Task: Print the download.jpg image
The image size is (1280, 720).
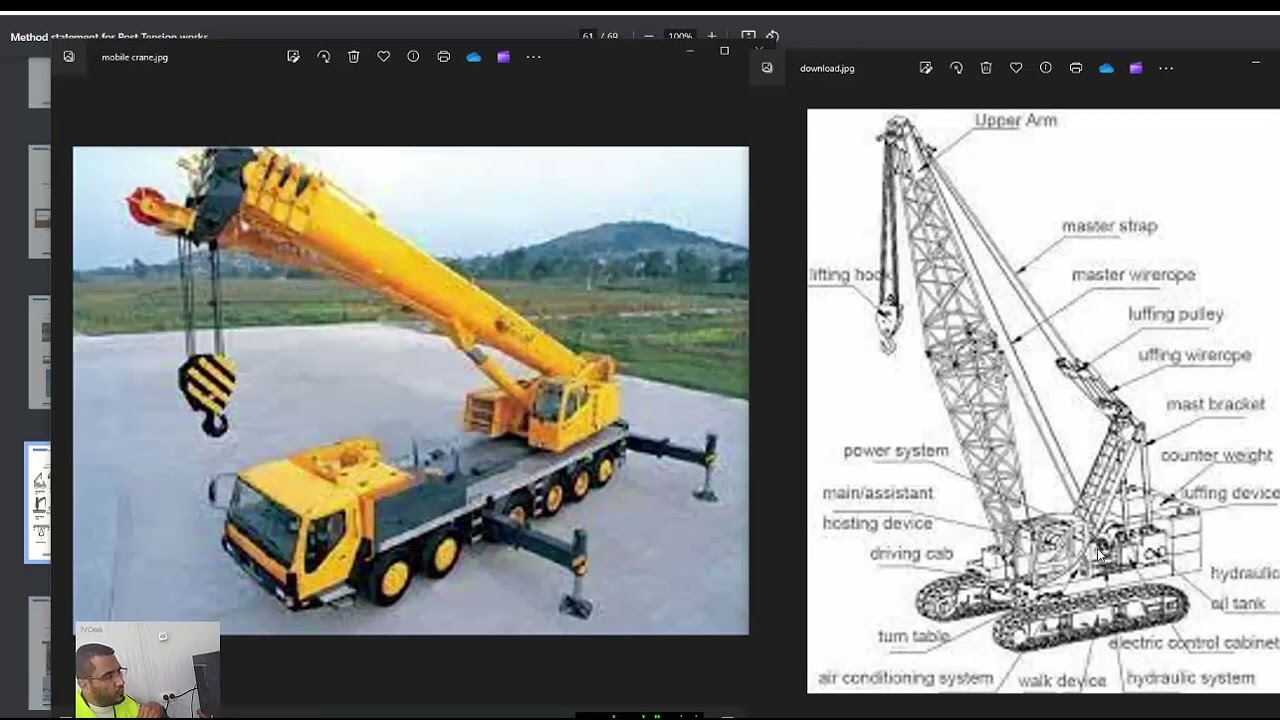Action: tap(1076, 68)
